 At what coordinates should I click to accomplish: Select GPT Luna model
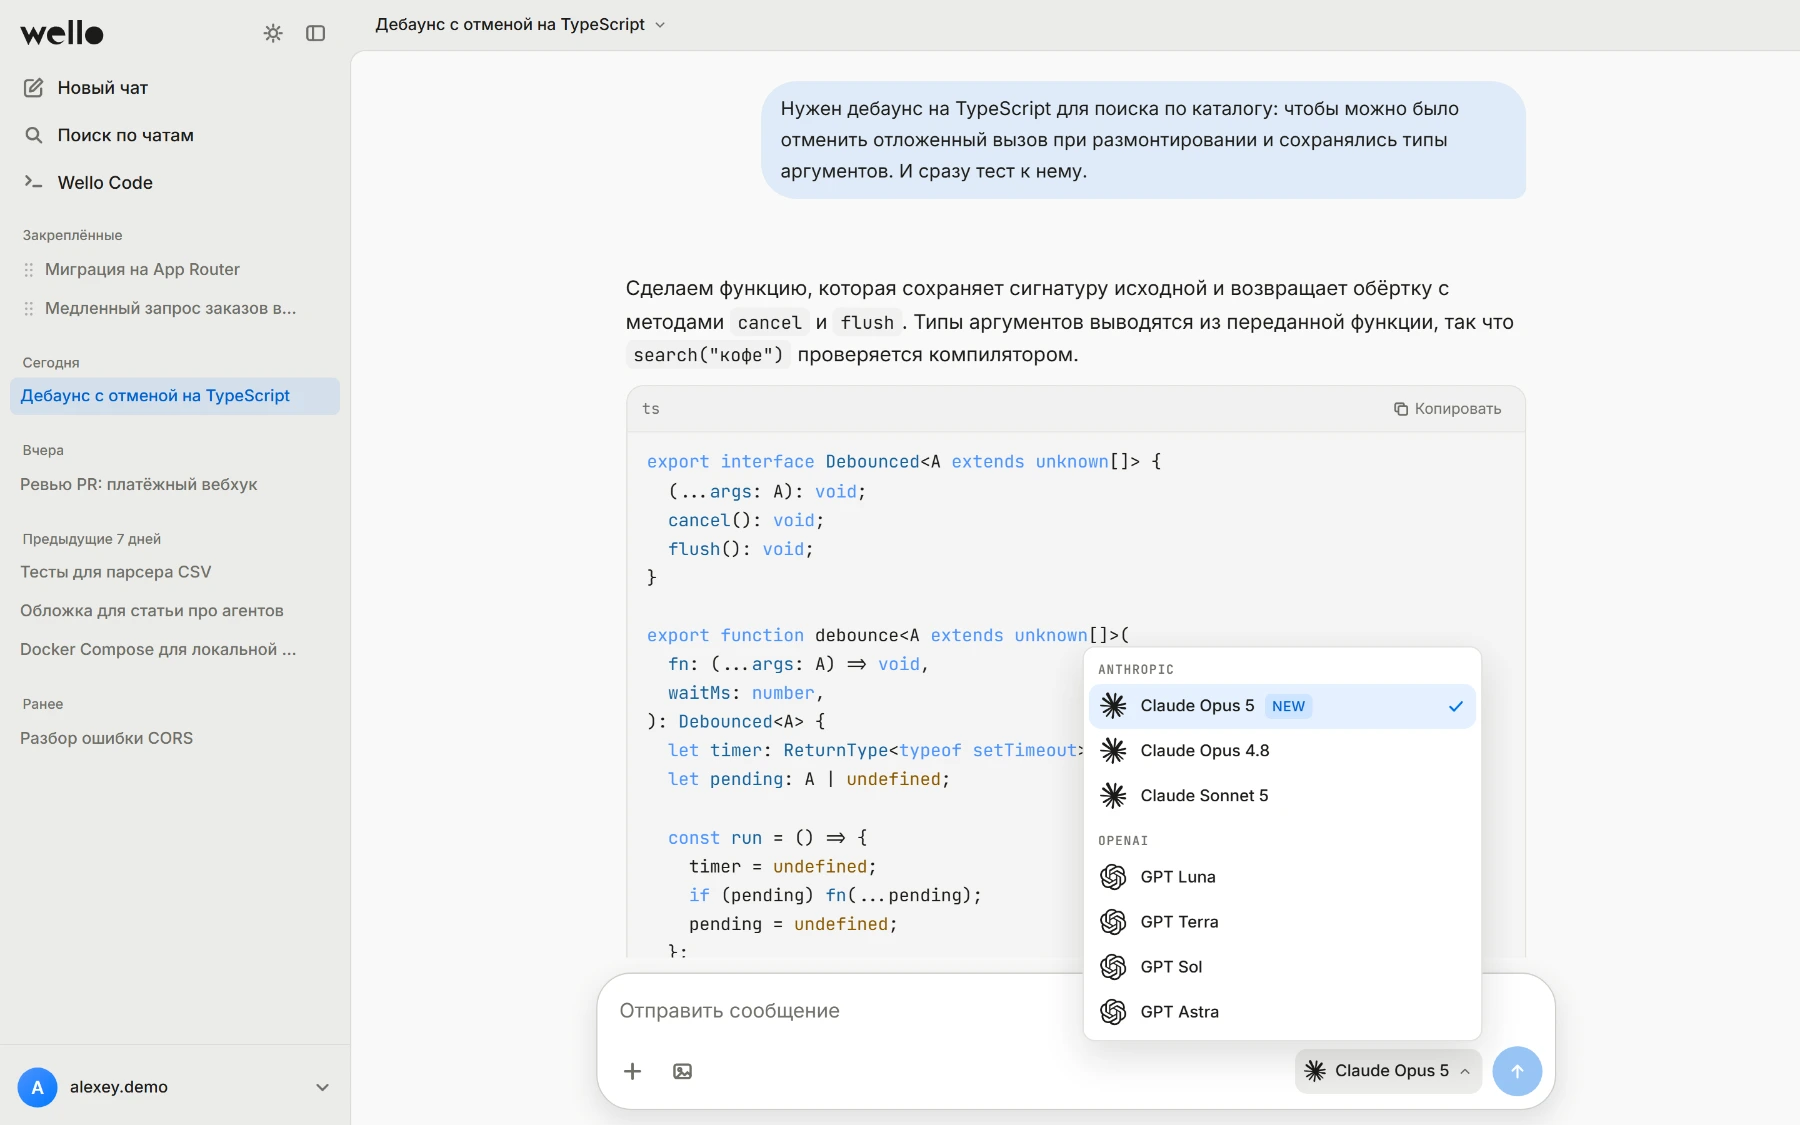pos(1282,877)
